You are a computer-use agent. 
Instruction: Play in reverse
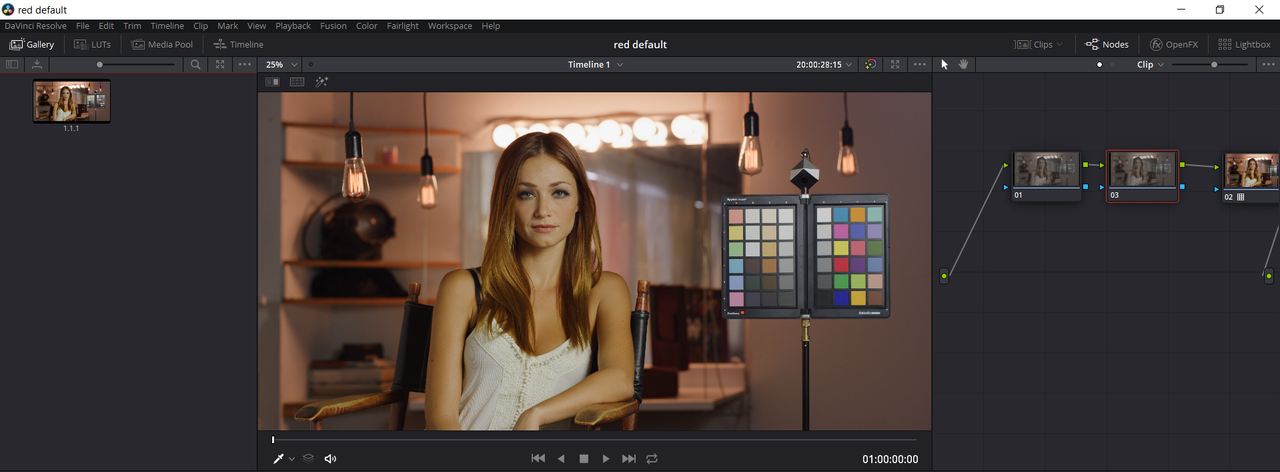[x=561, y=458]
